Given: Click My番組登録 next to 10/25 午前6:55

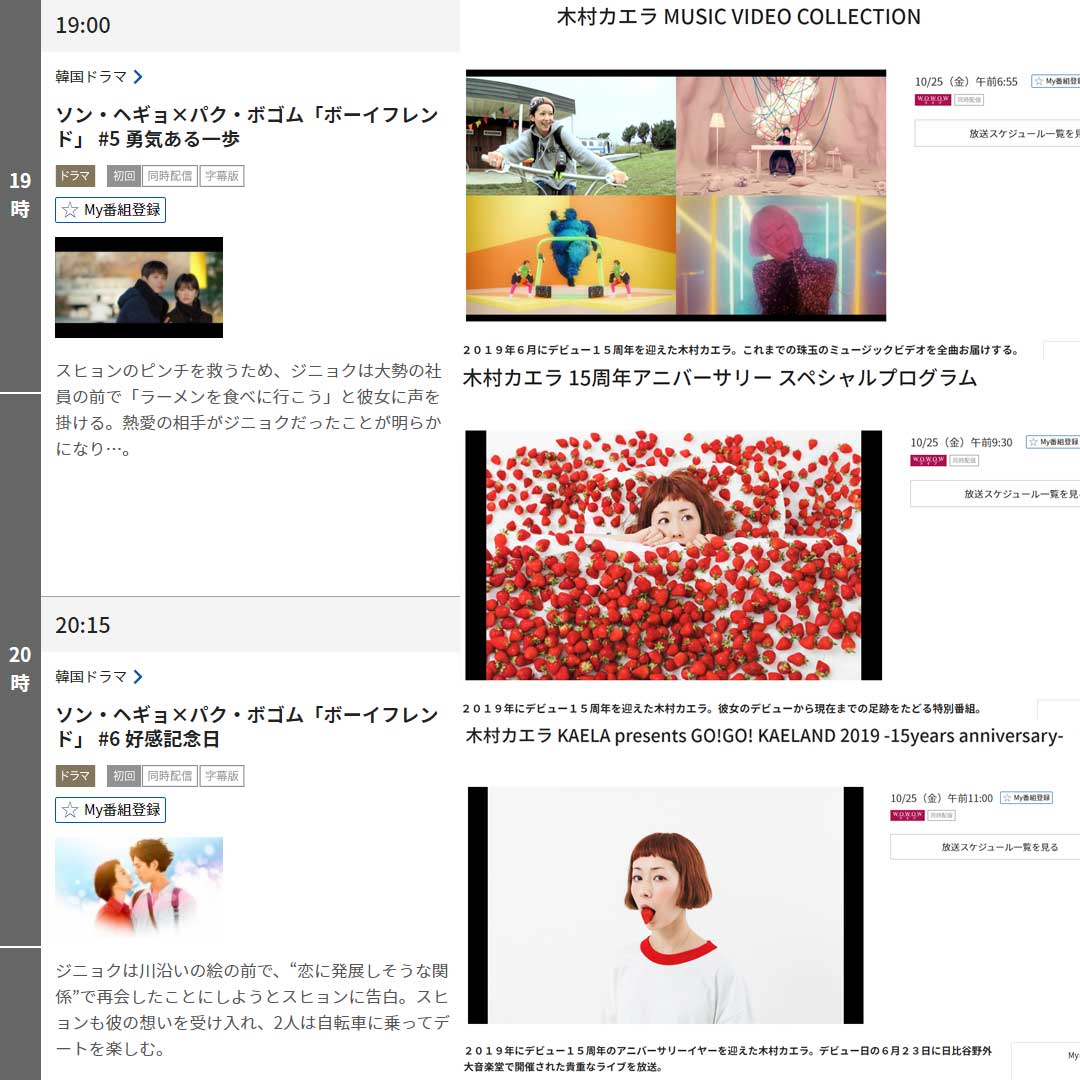Looking at the screenshot, I should coord(1055,81).
